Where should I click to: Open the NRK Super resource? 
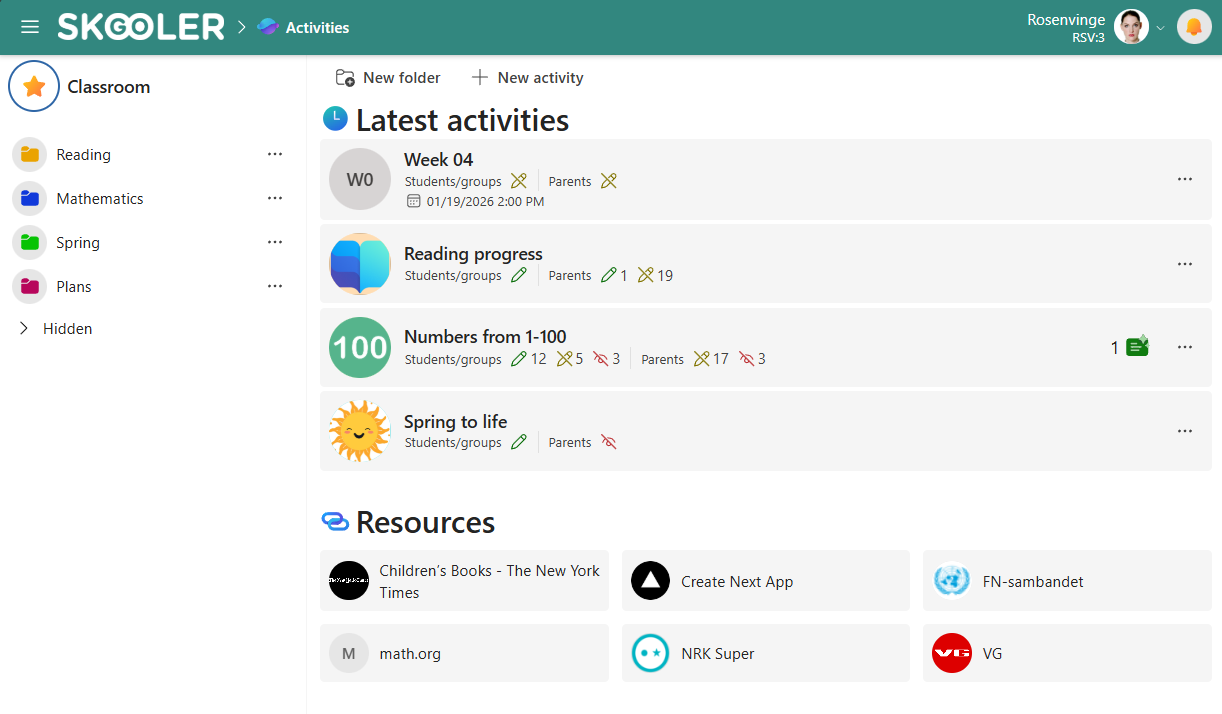pos(766,653)
